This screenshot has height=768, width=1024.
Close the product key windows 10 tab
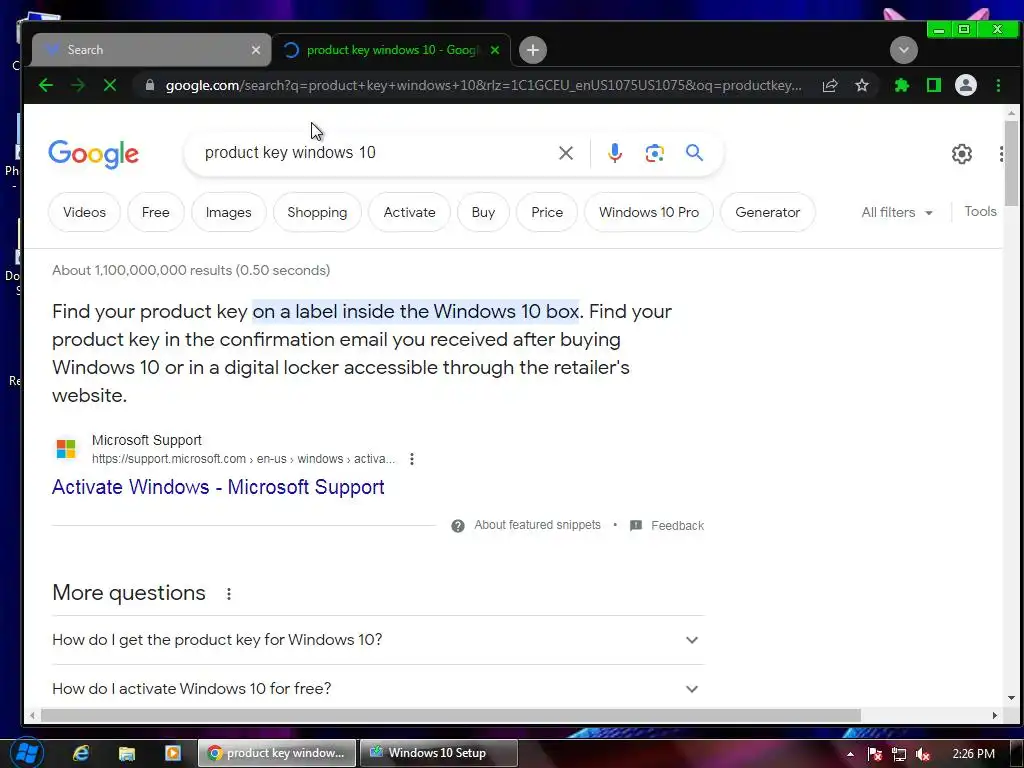(495, 50)
